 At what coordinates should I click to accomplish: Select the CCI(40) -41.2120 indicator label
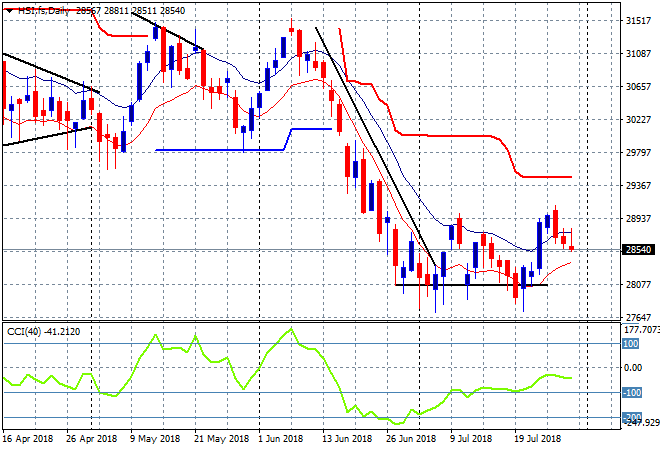point(43,332)
